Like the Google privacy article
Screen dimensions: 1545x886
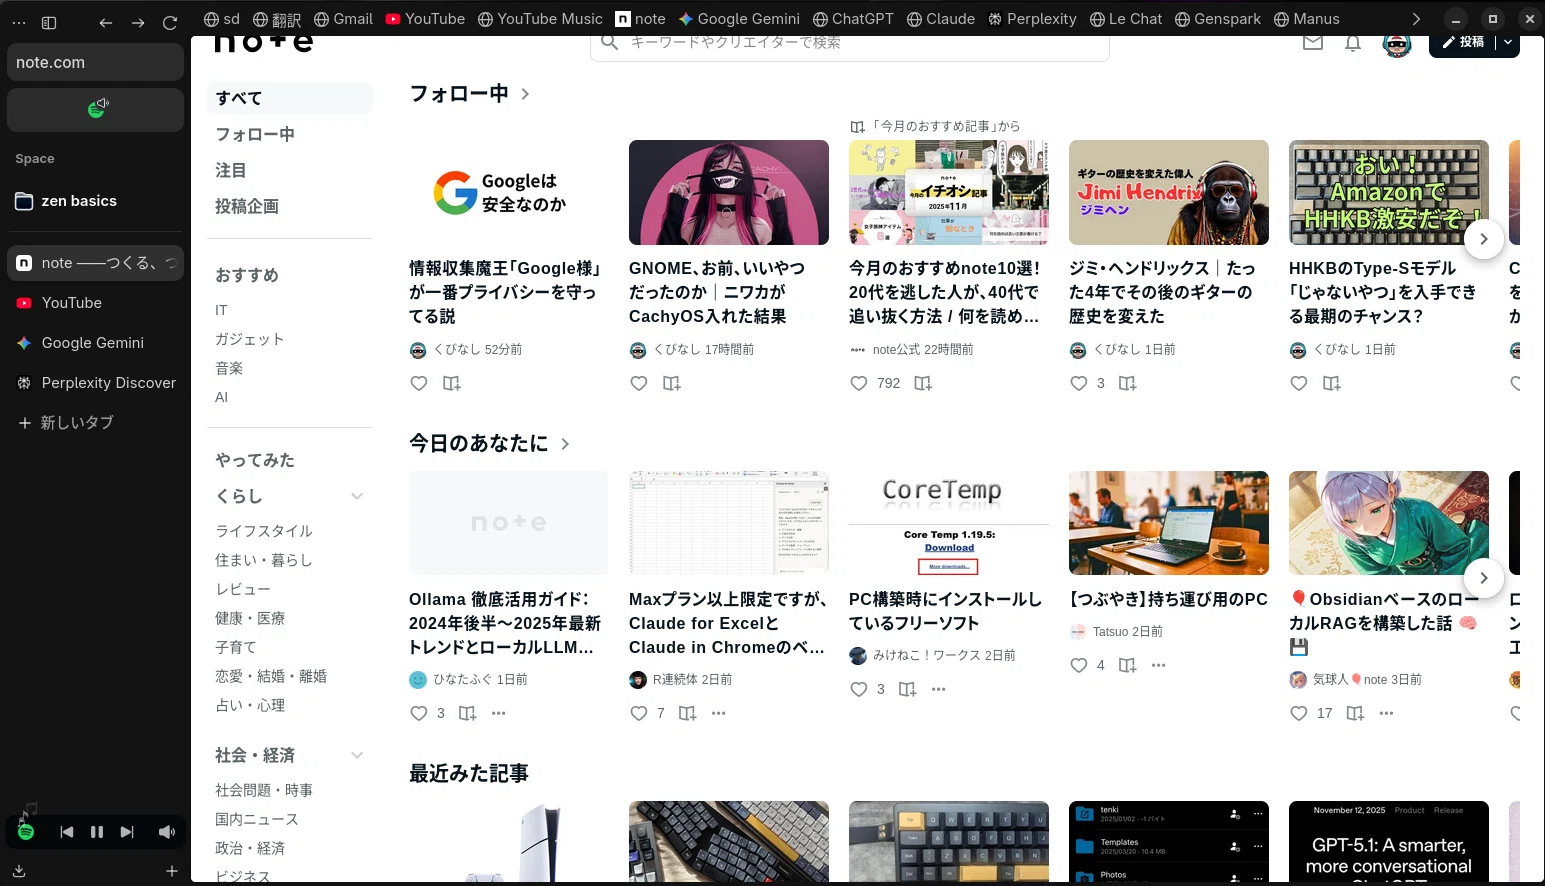click(x=419, y=383)
